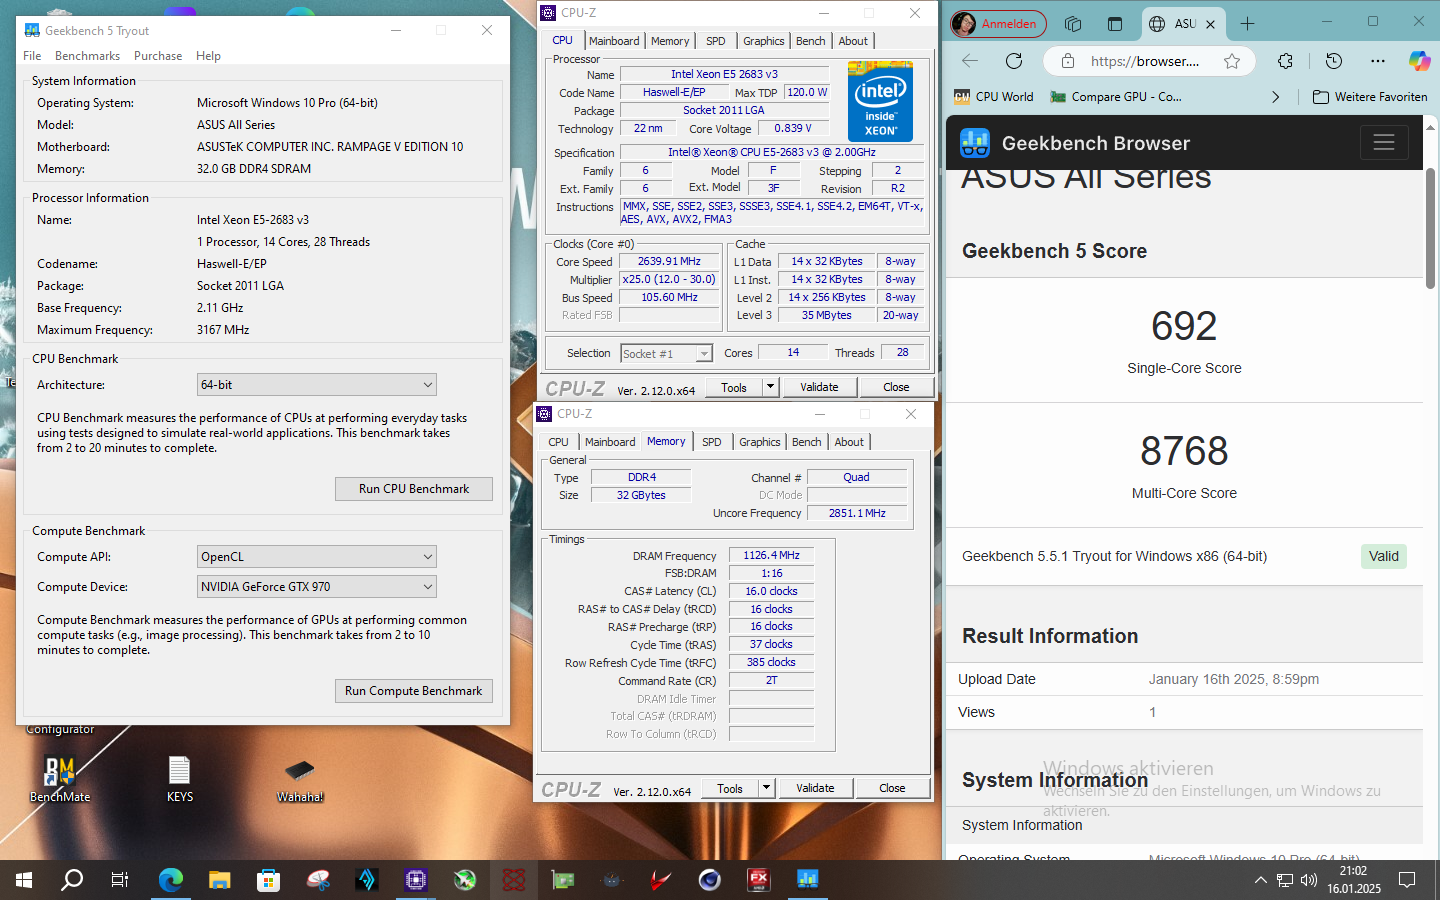Viewport: 1440px width, 900px height.
Task: Open File Explorer from taskbar
Action: click(x=220, y=880)
